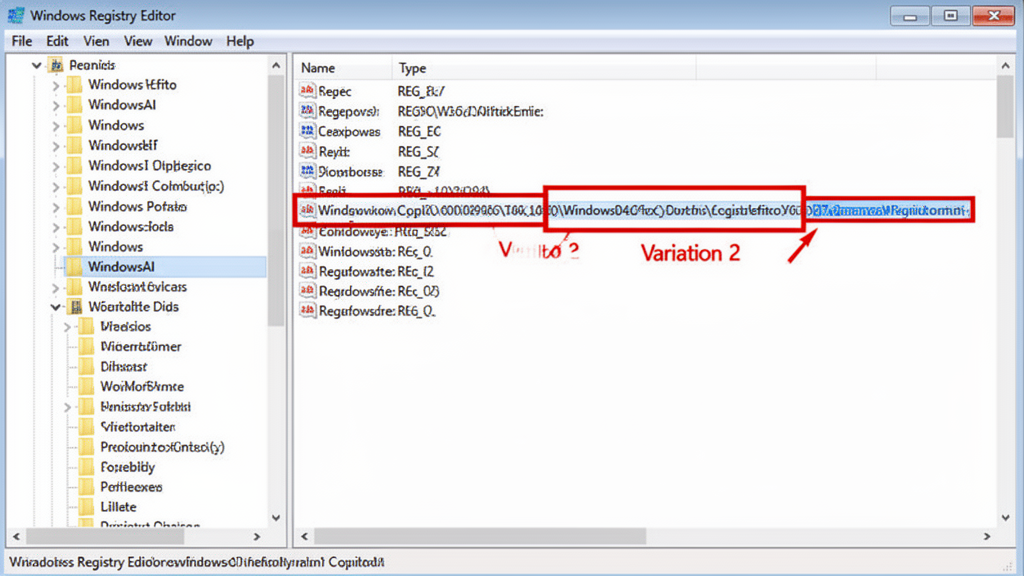This screenshot has height=576, width=1024.
Task: Click the Registry Editor title bar icon
Action: coord(16,15)
